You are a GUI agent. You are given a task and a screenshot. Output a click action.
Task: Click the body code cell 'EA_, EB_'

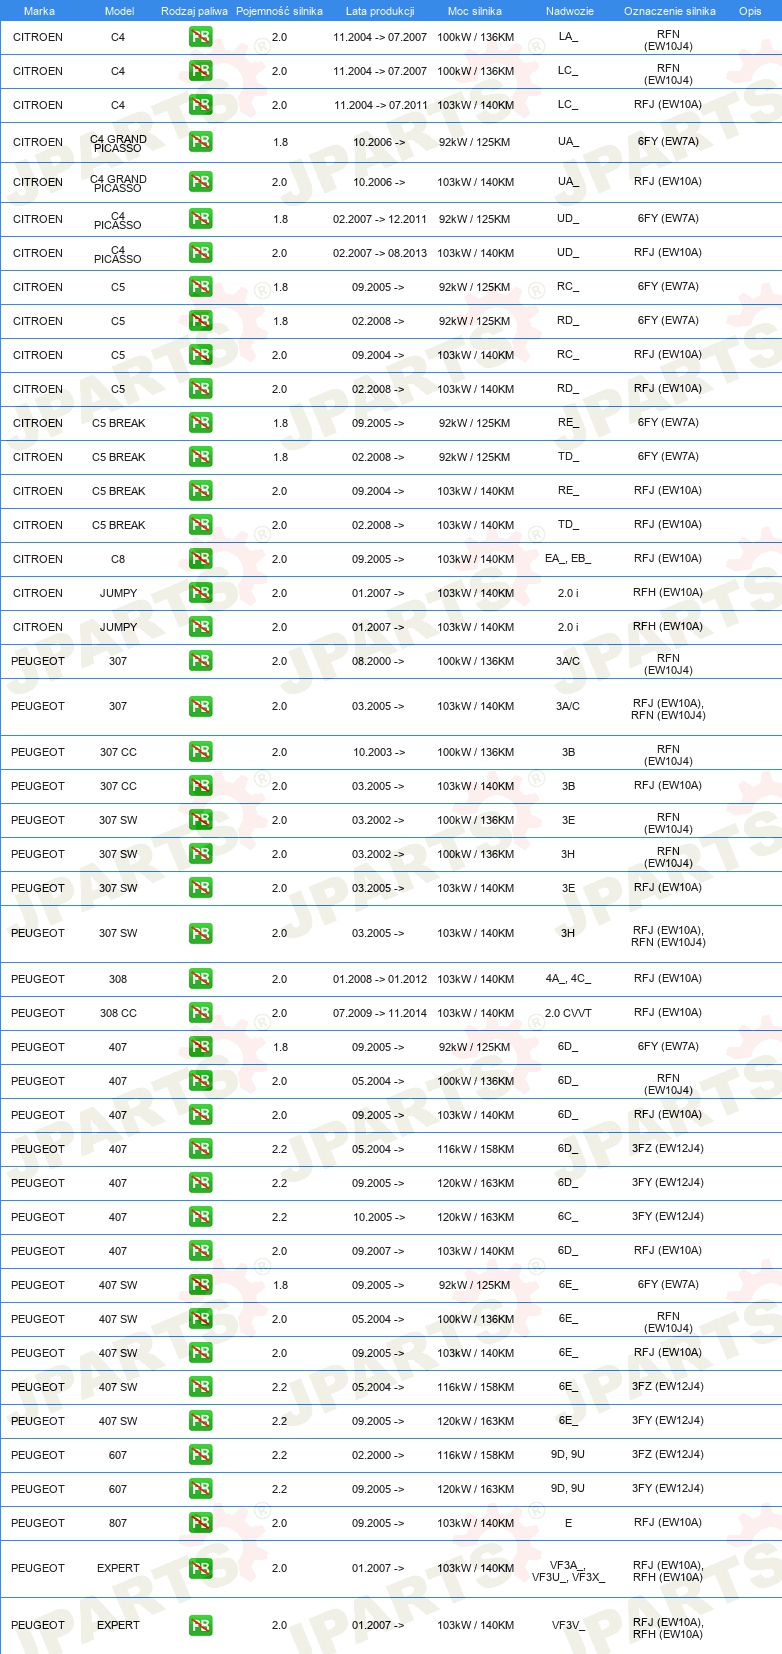pyautogui.click(x=568, y=559)
